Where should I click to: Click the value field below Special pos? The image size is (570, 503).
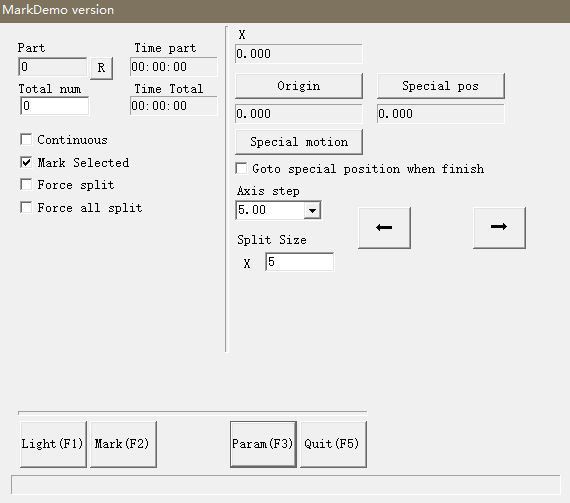(441, 114)
